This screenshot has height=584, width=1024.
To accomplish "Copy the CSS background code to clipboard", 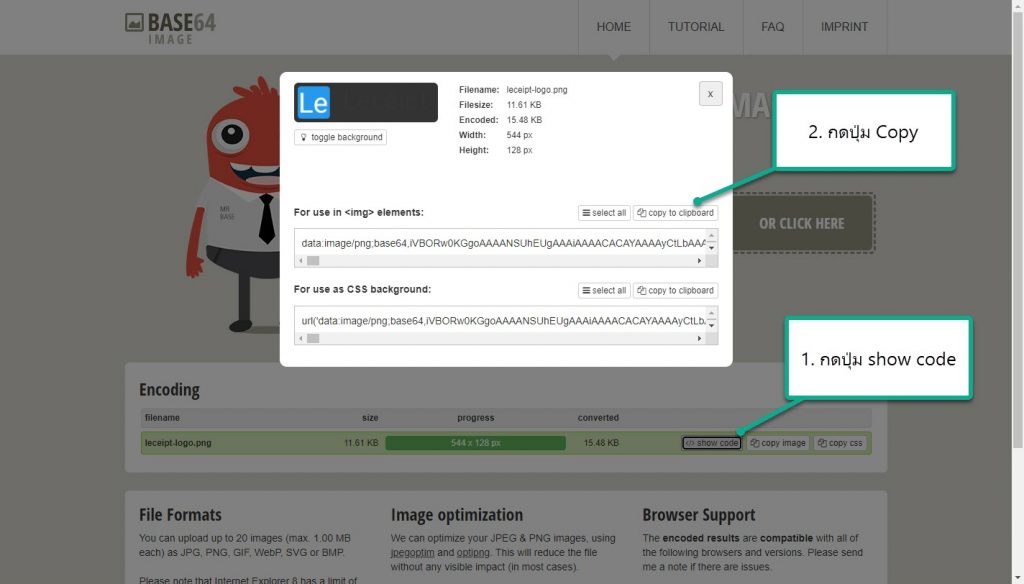I will pyautogui.click(x=675, y=290).
